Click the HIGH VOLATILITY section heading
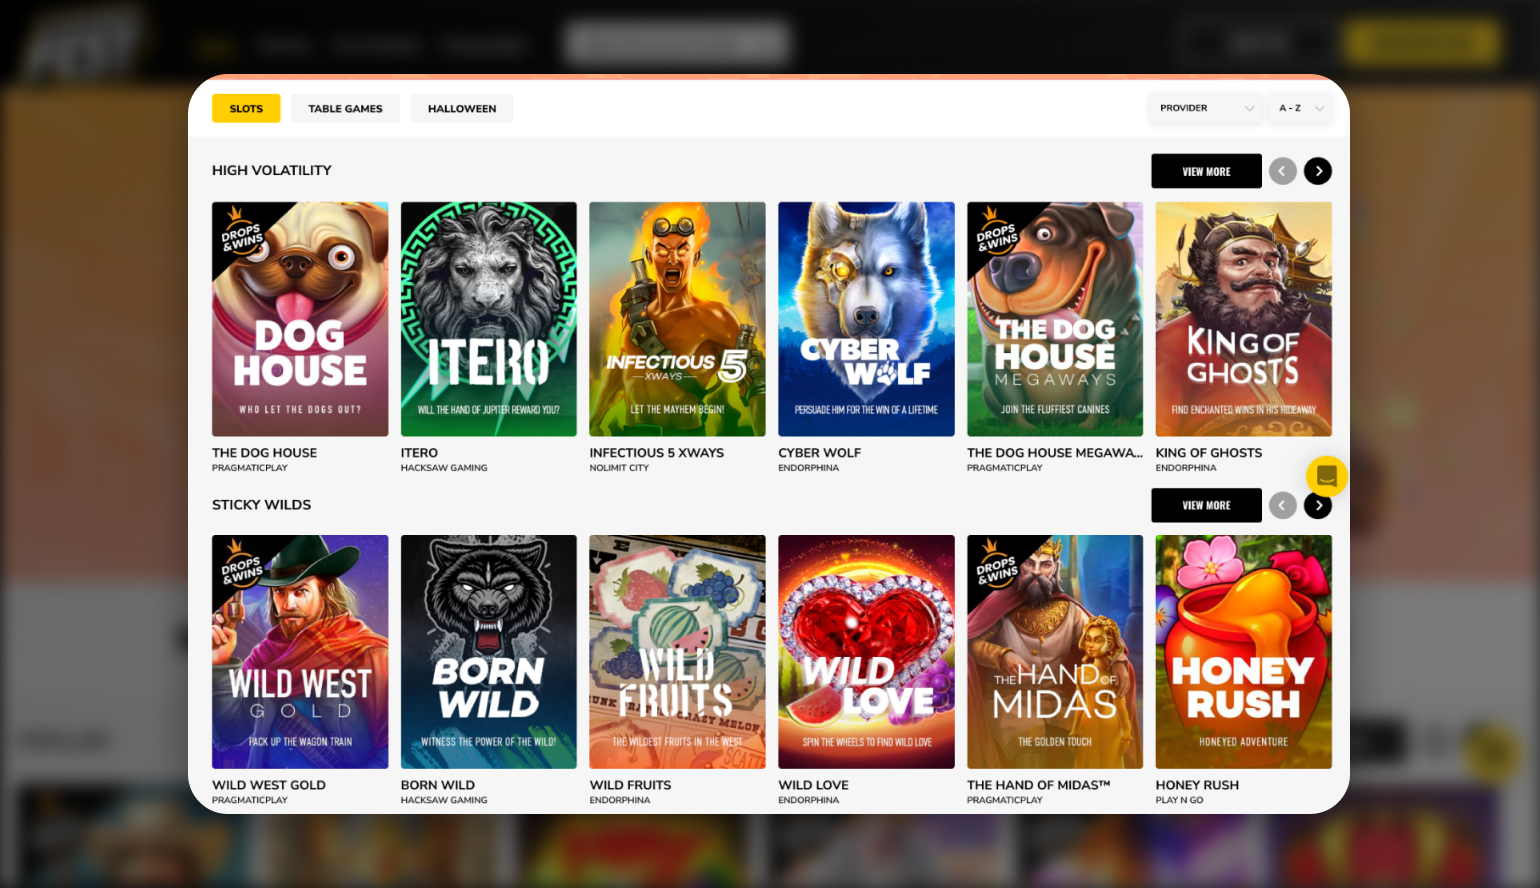1540x888 pixels. coord(271,170)
